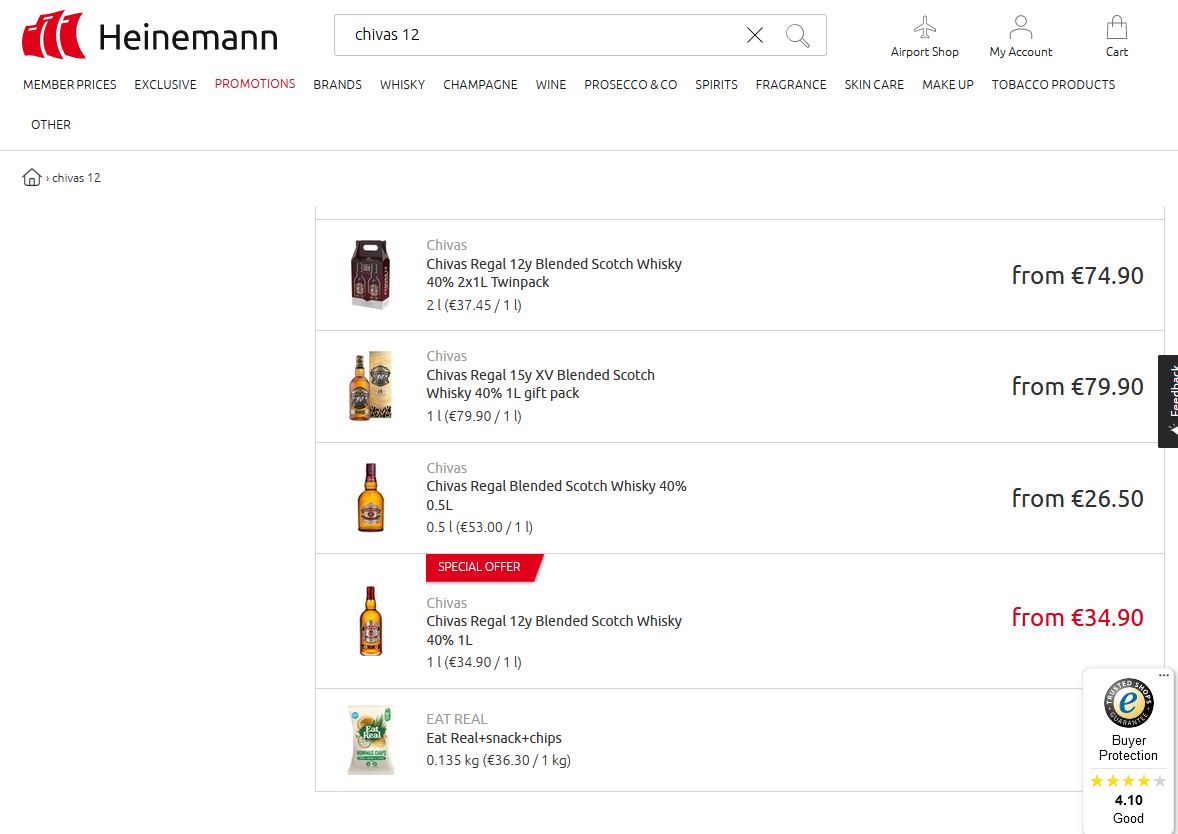Open MAKE UP menu

pyautogui.click(x=947, y=85)
